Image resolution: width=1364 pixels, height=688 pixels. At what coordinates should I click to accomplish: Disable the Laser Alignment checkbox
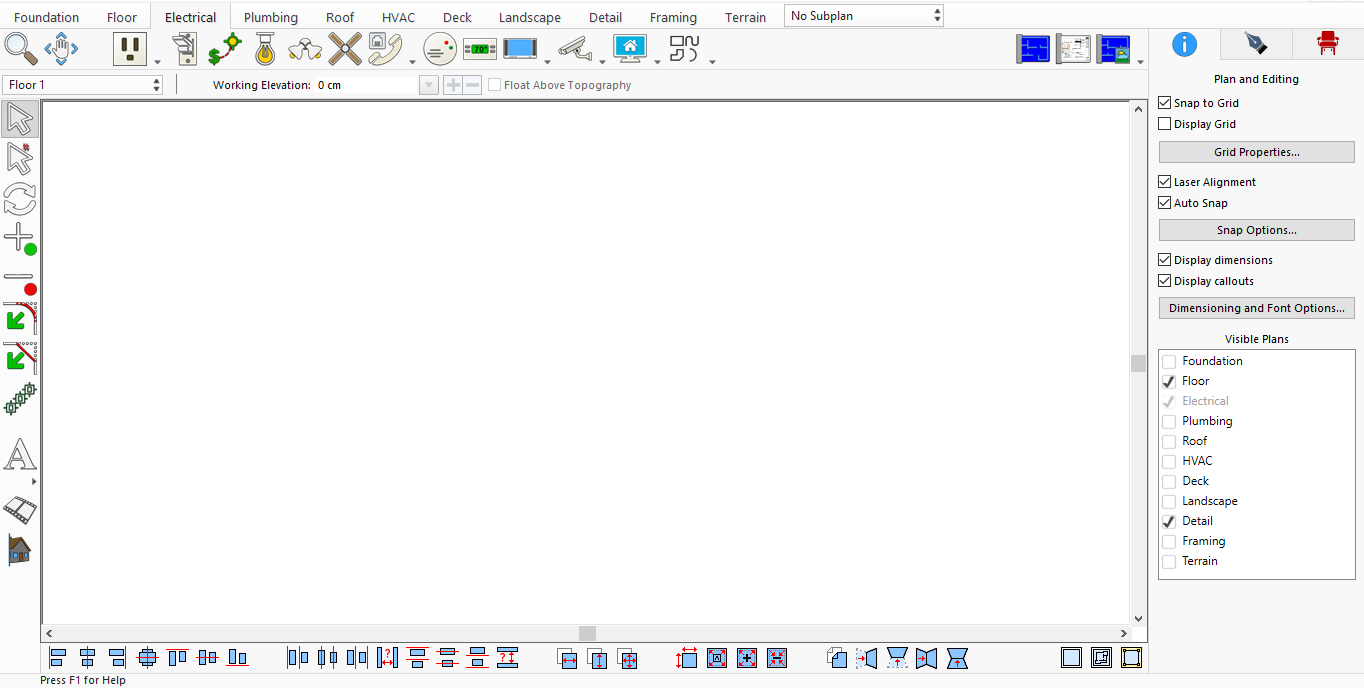click(1164, 182)
